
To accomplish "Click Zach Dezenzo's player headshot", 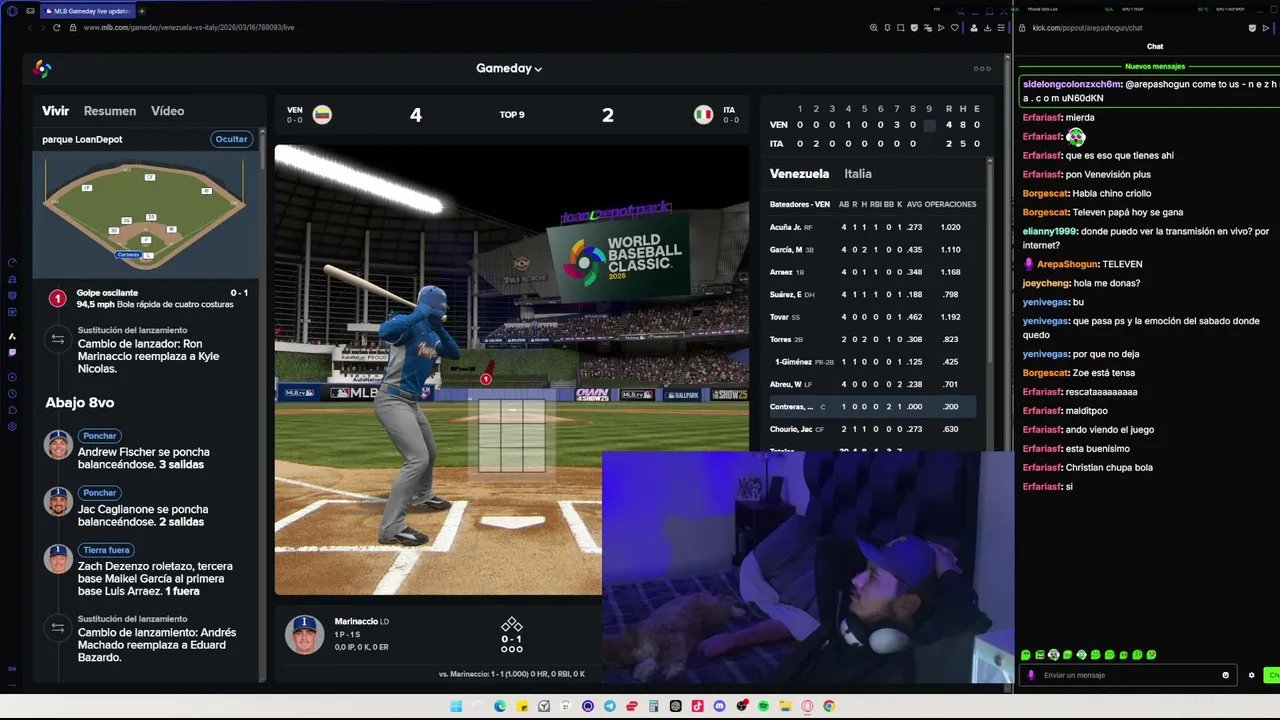I will click(58, 559).
